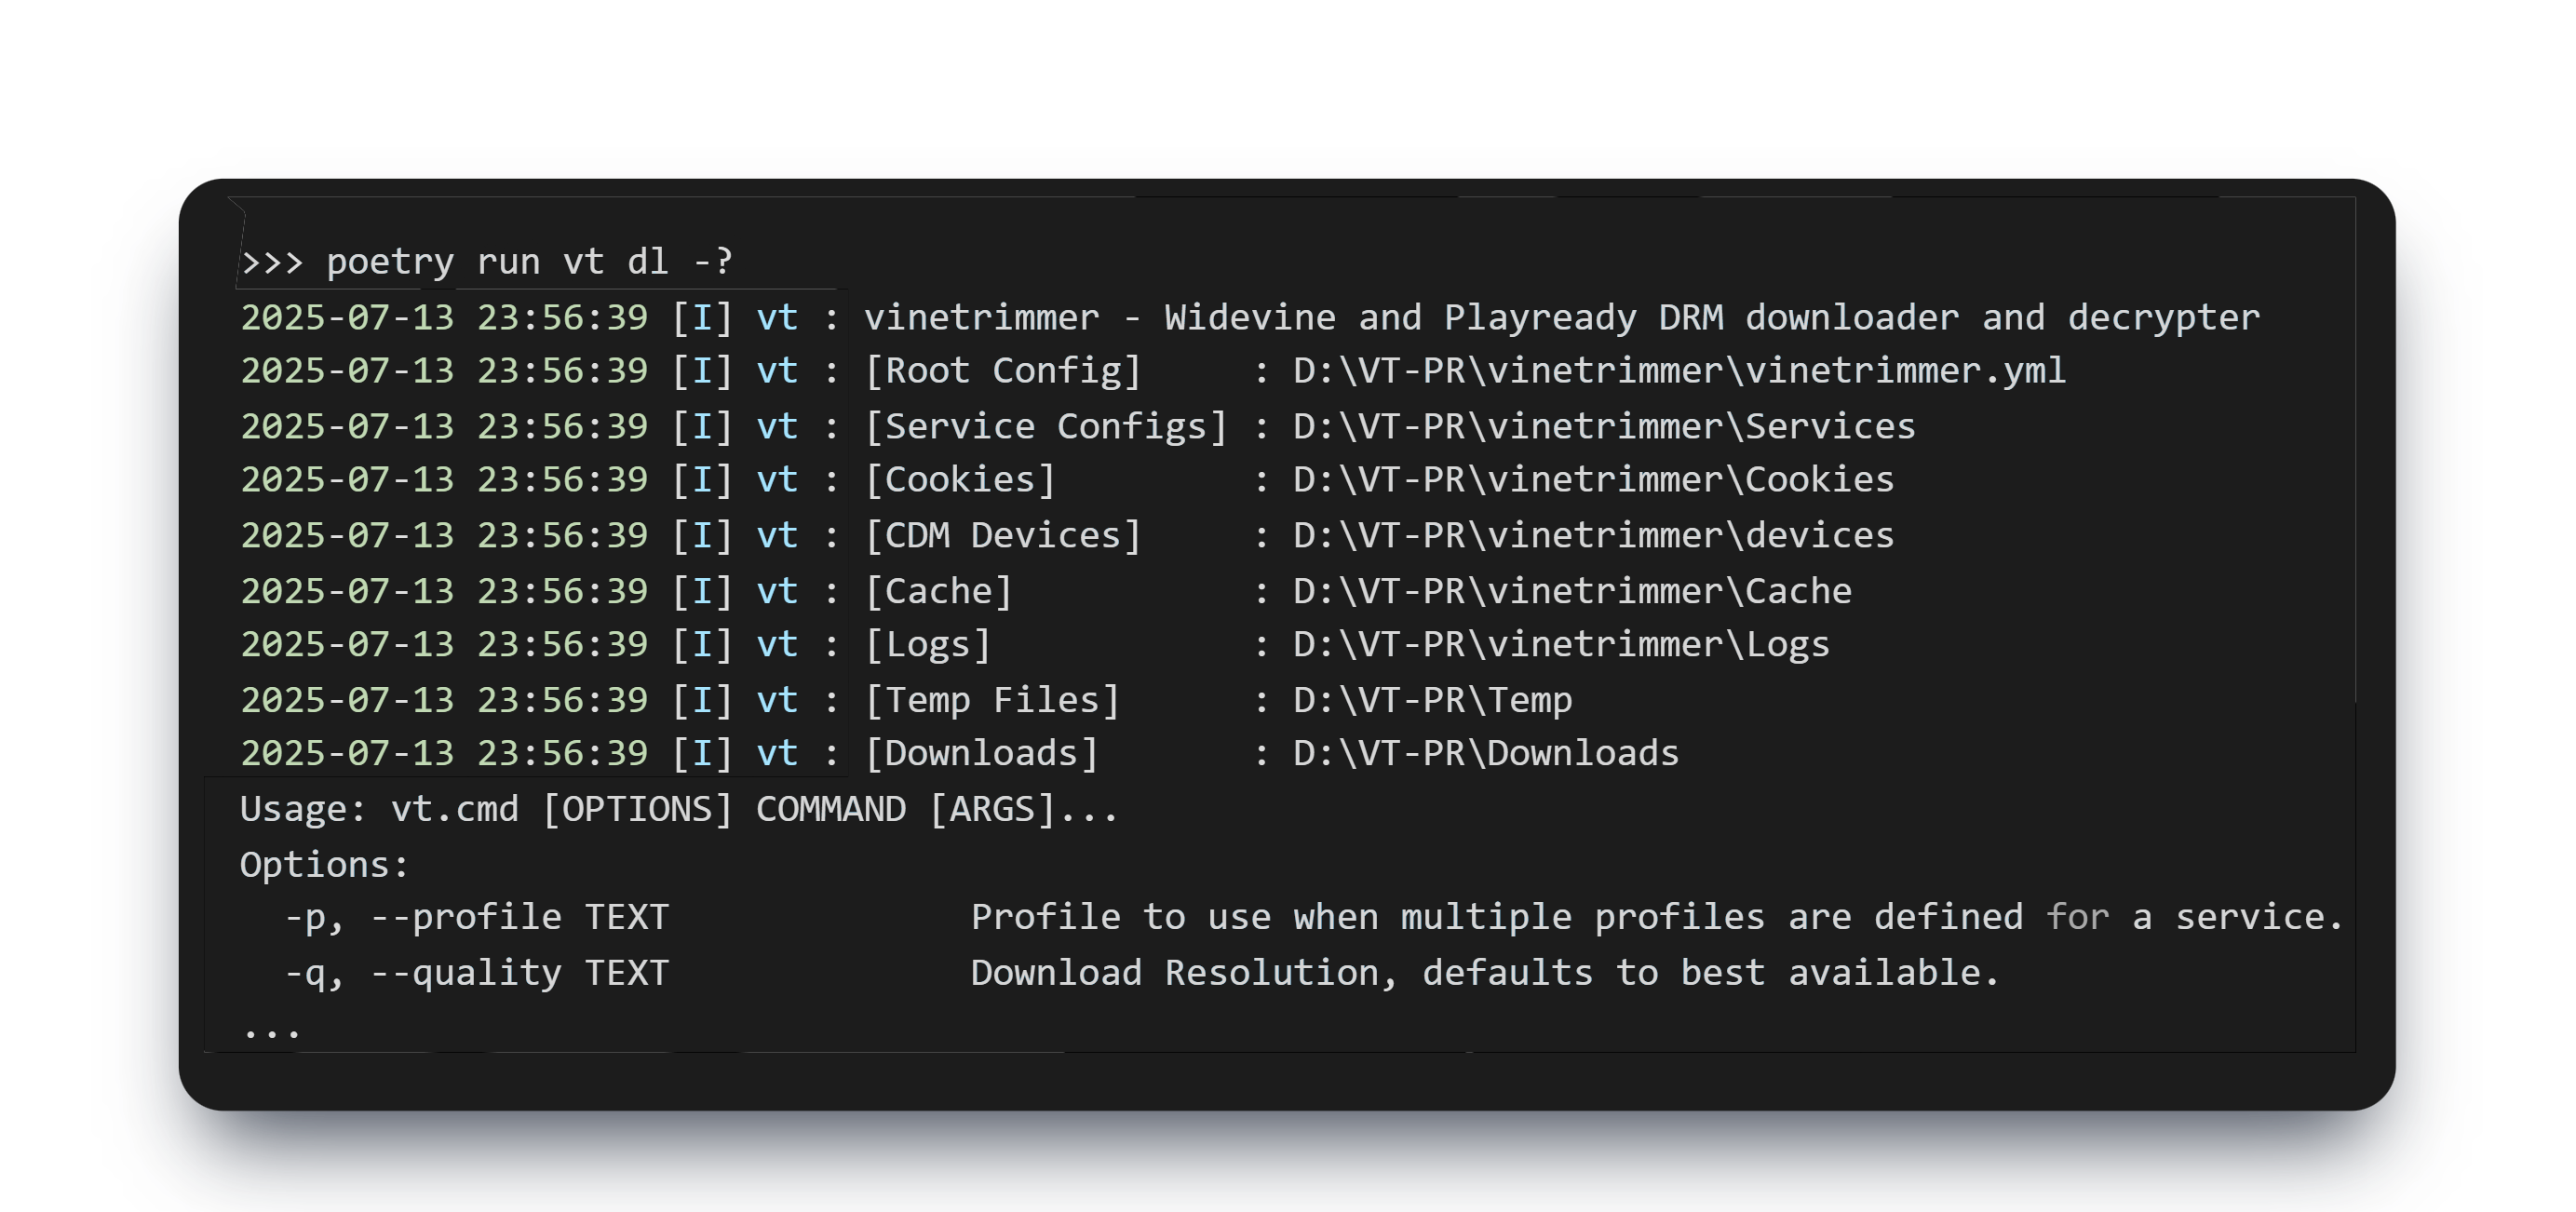
Task: Click the D:\VT-PR\Downloads path
Action: (x=1485, y=753)
